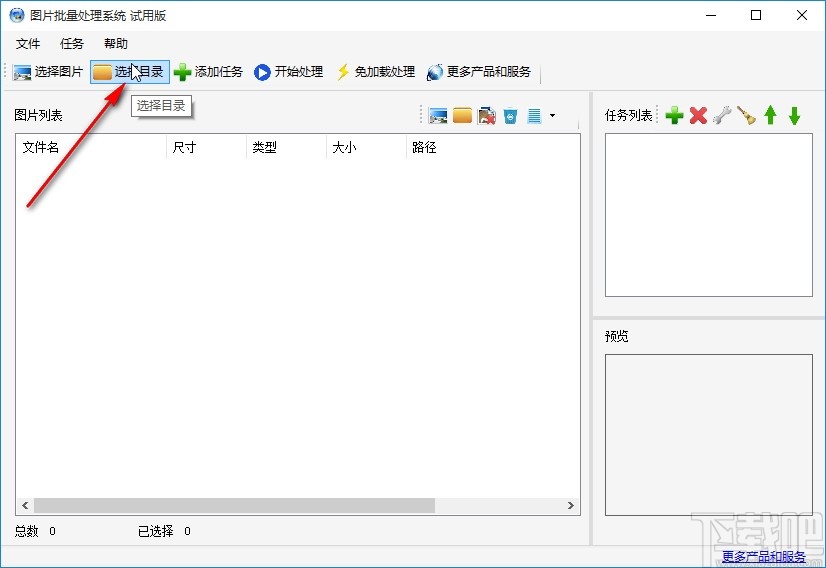This screenshot has height=568, width=826.
Task: Click the 选择目录 folder toolbar button
Action: 130,72
